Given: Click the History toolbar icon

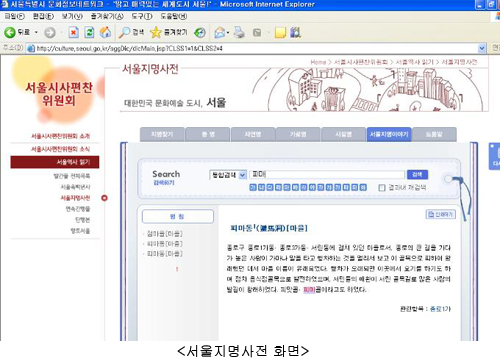Looking at the screenshot, I should coord(200,32).
